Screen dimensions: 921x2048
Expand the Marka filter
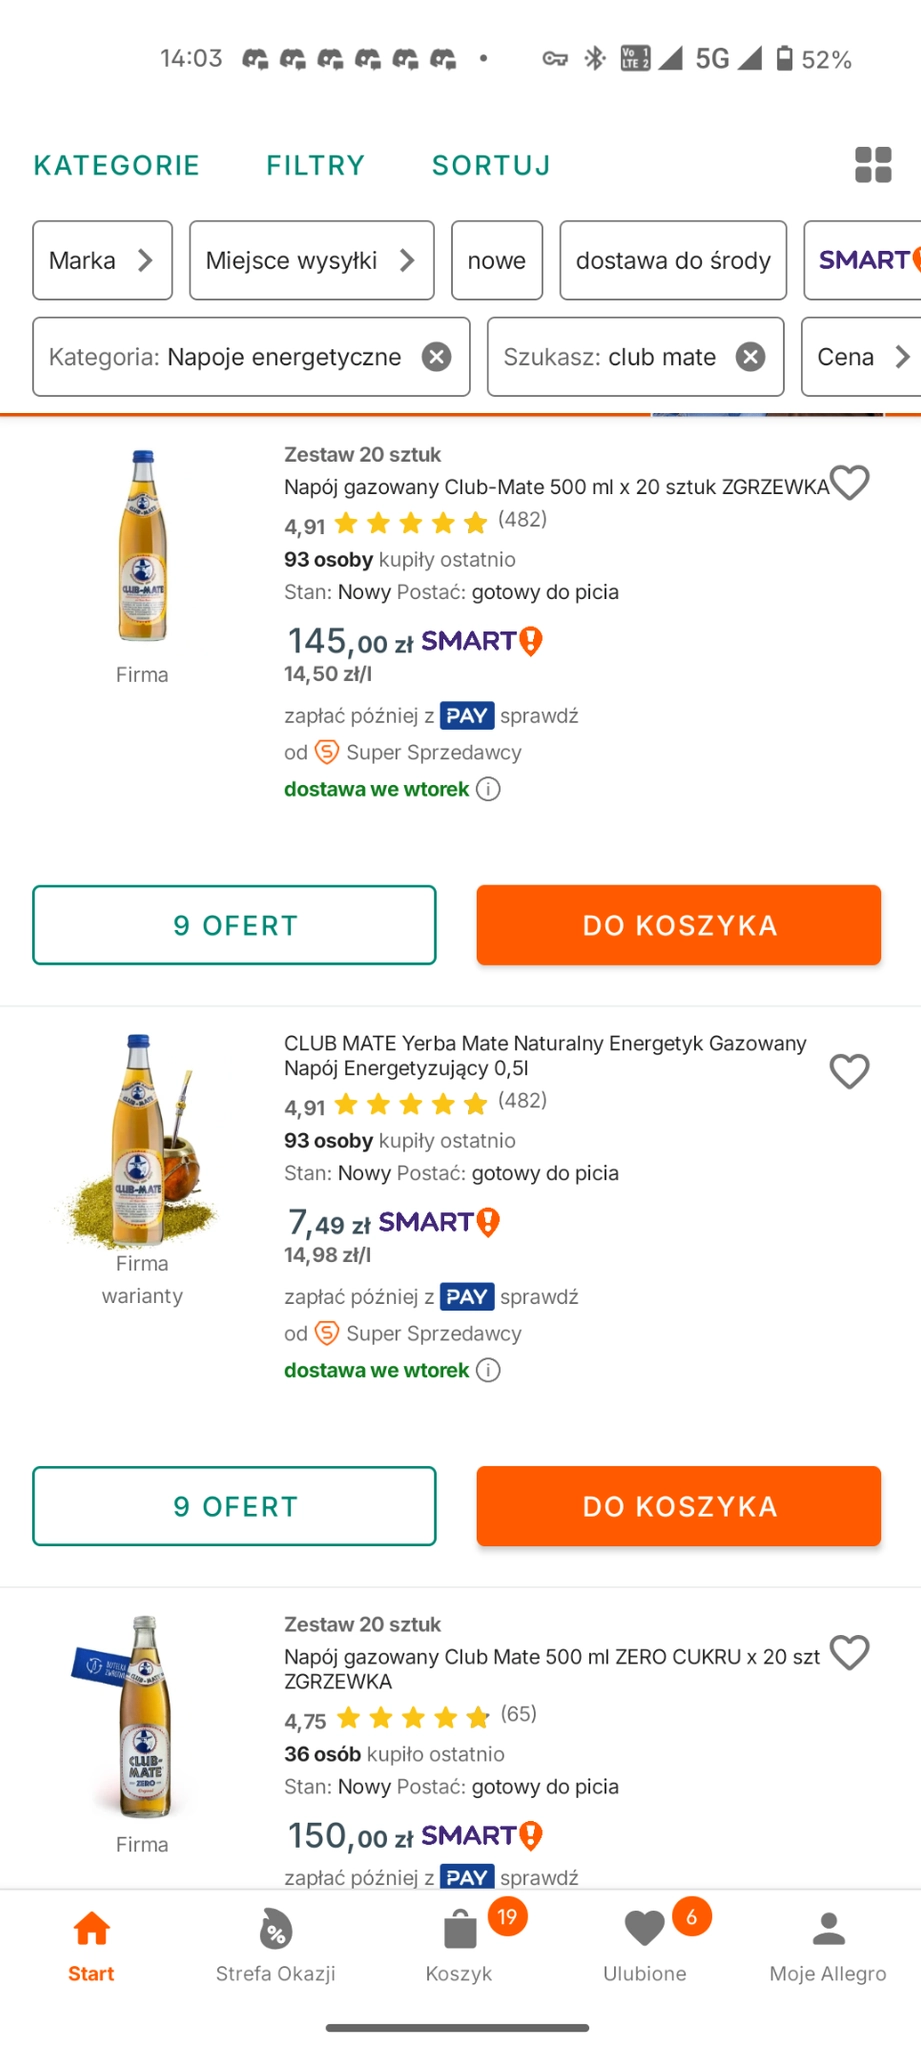point(102,261)
